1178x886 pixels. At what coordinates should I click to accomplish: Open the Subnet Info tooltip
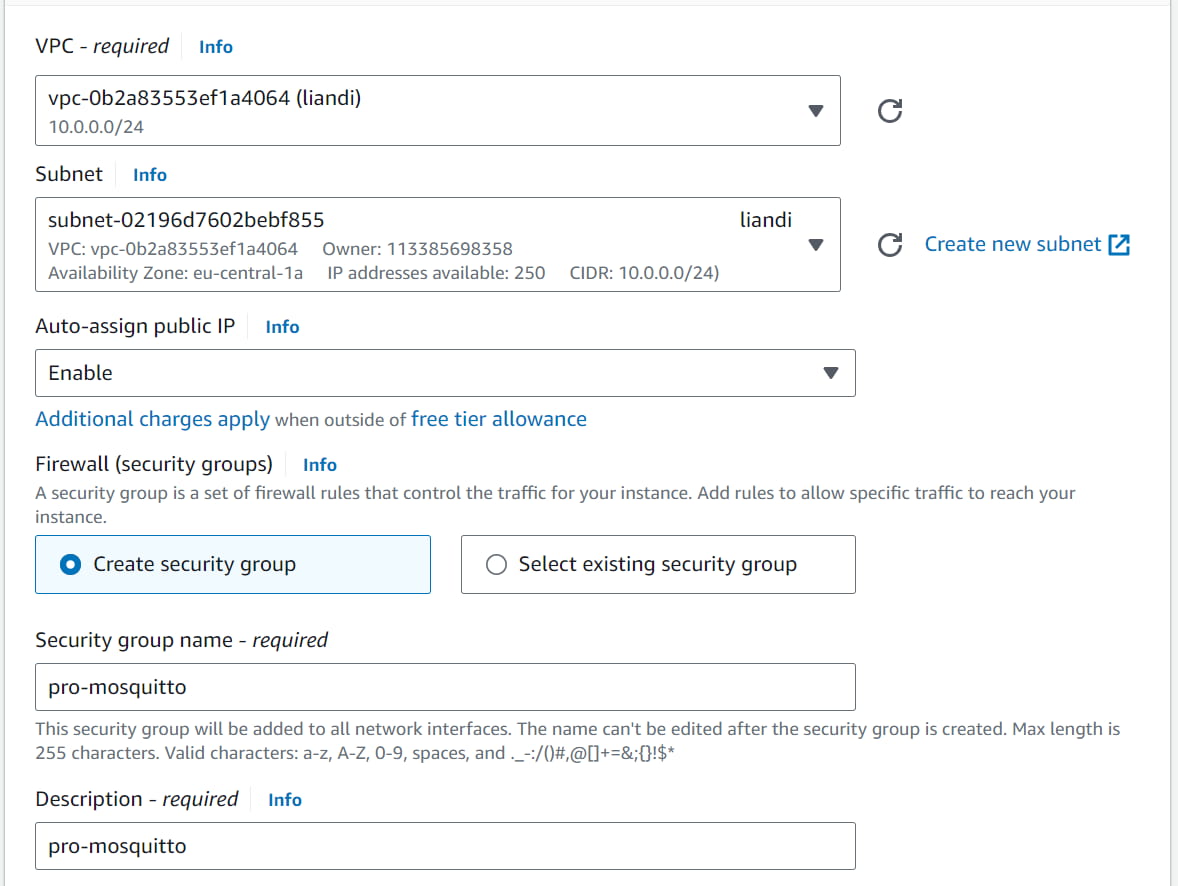(149, 174)
